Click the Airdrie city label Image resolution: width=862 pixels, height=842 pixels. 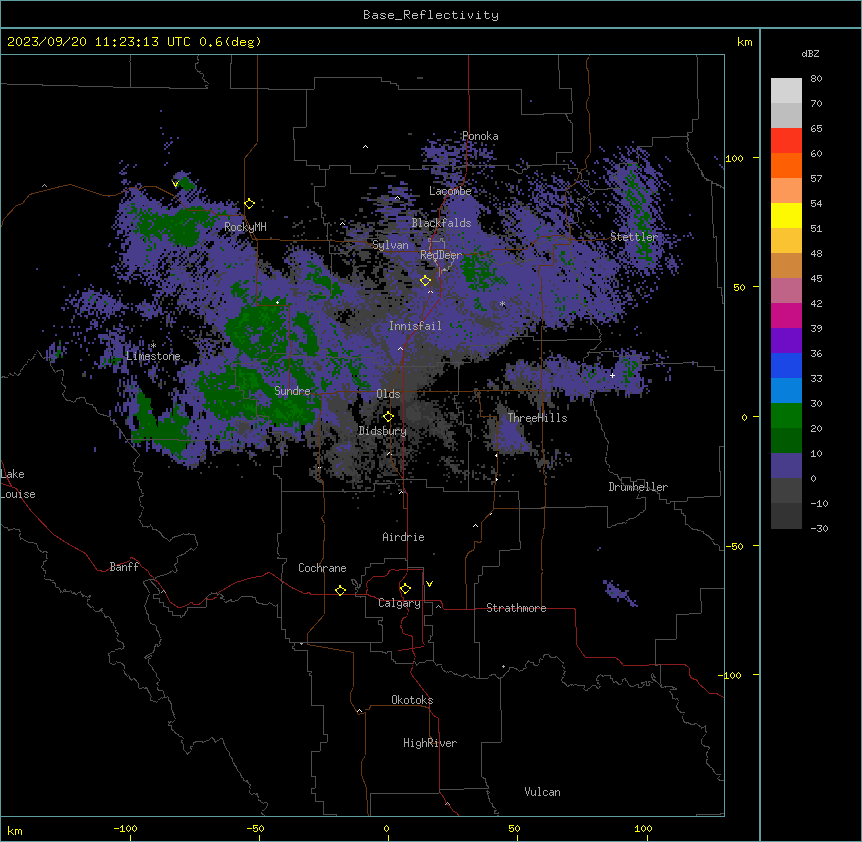(x=403, y=537)
